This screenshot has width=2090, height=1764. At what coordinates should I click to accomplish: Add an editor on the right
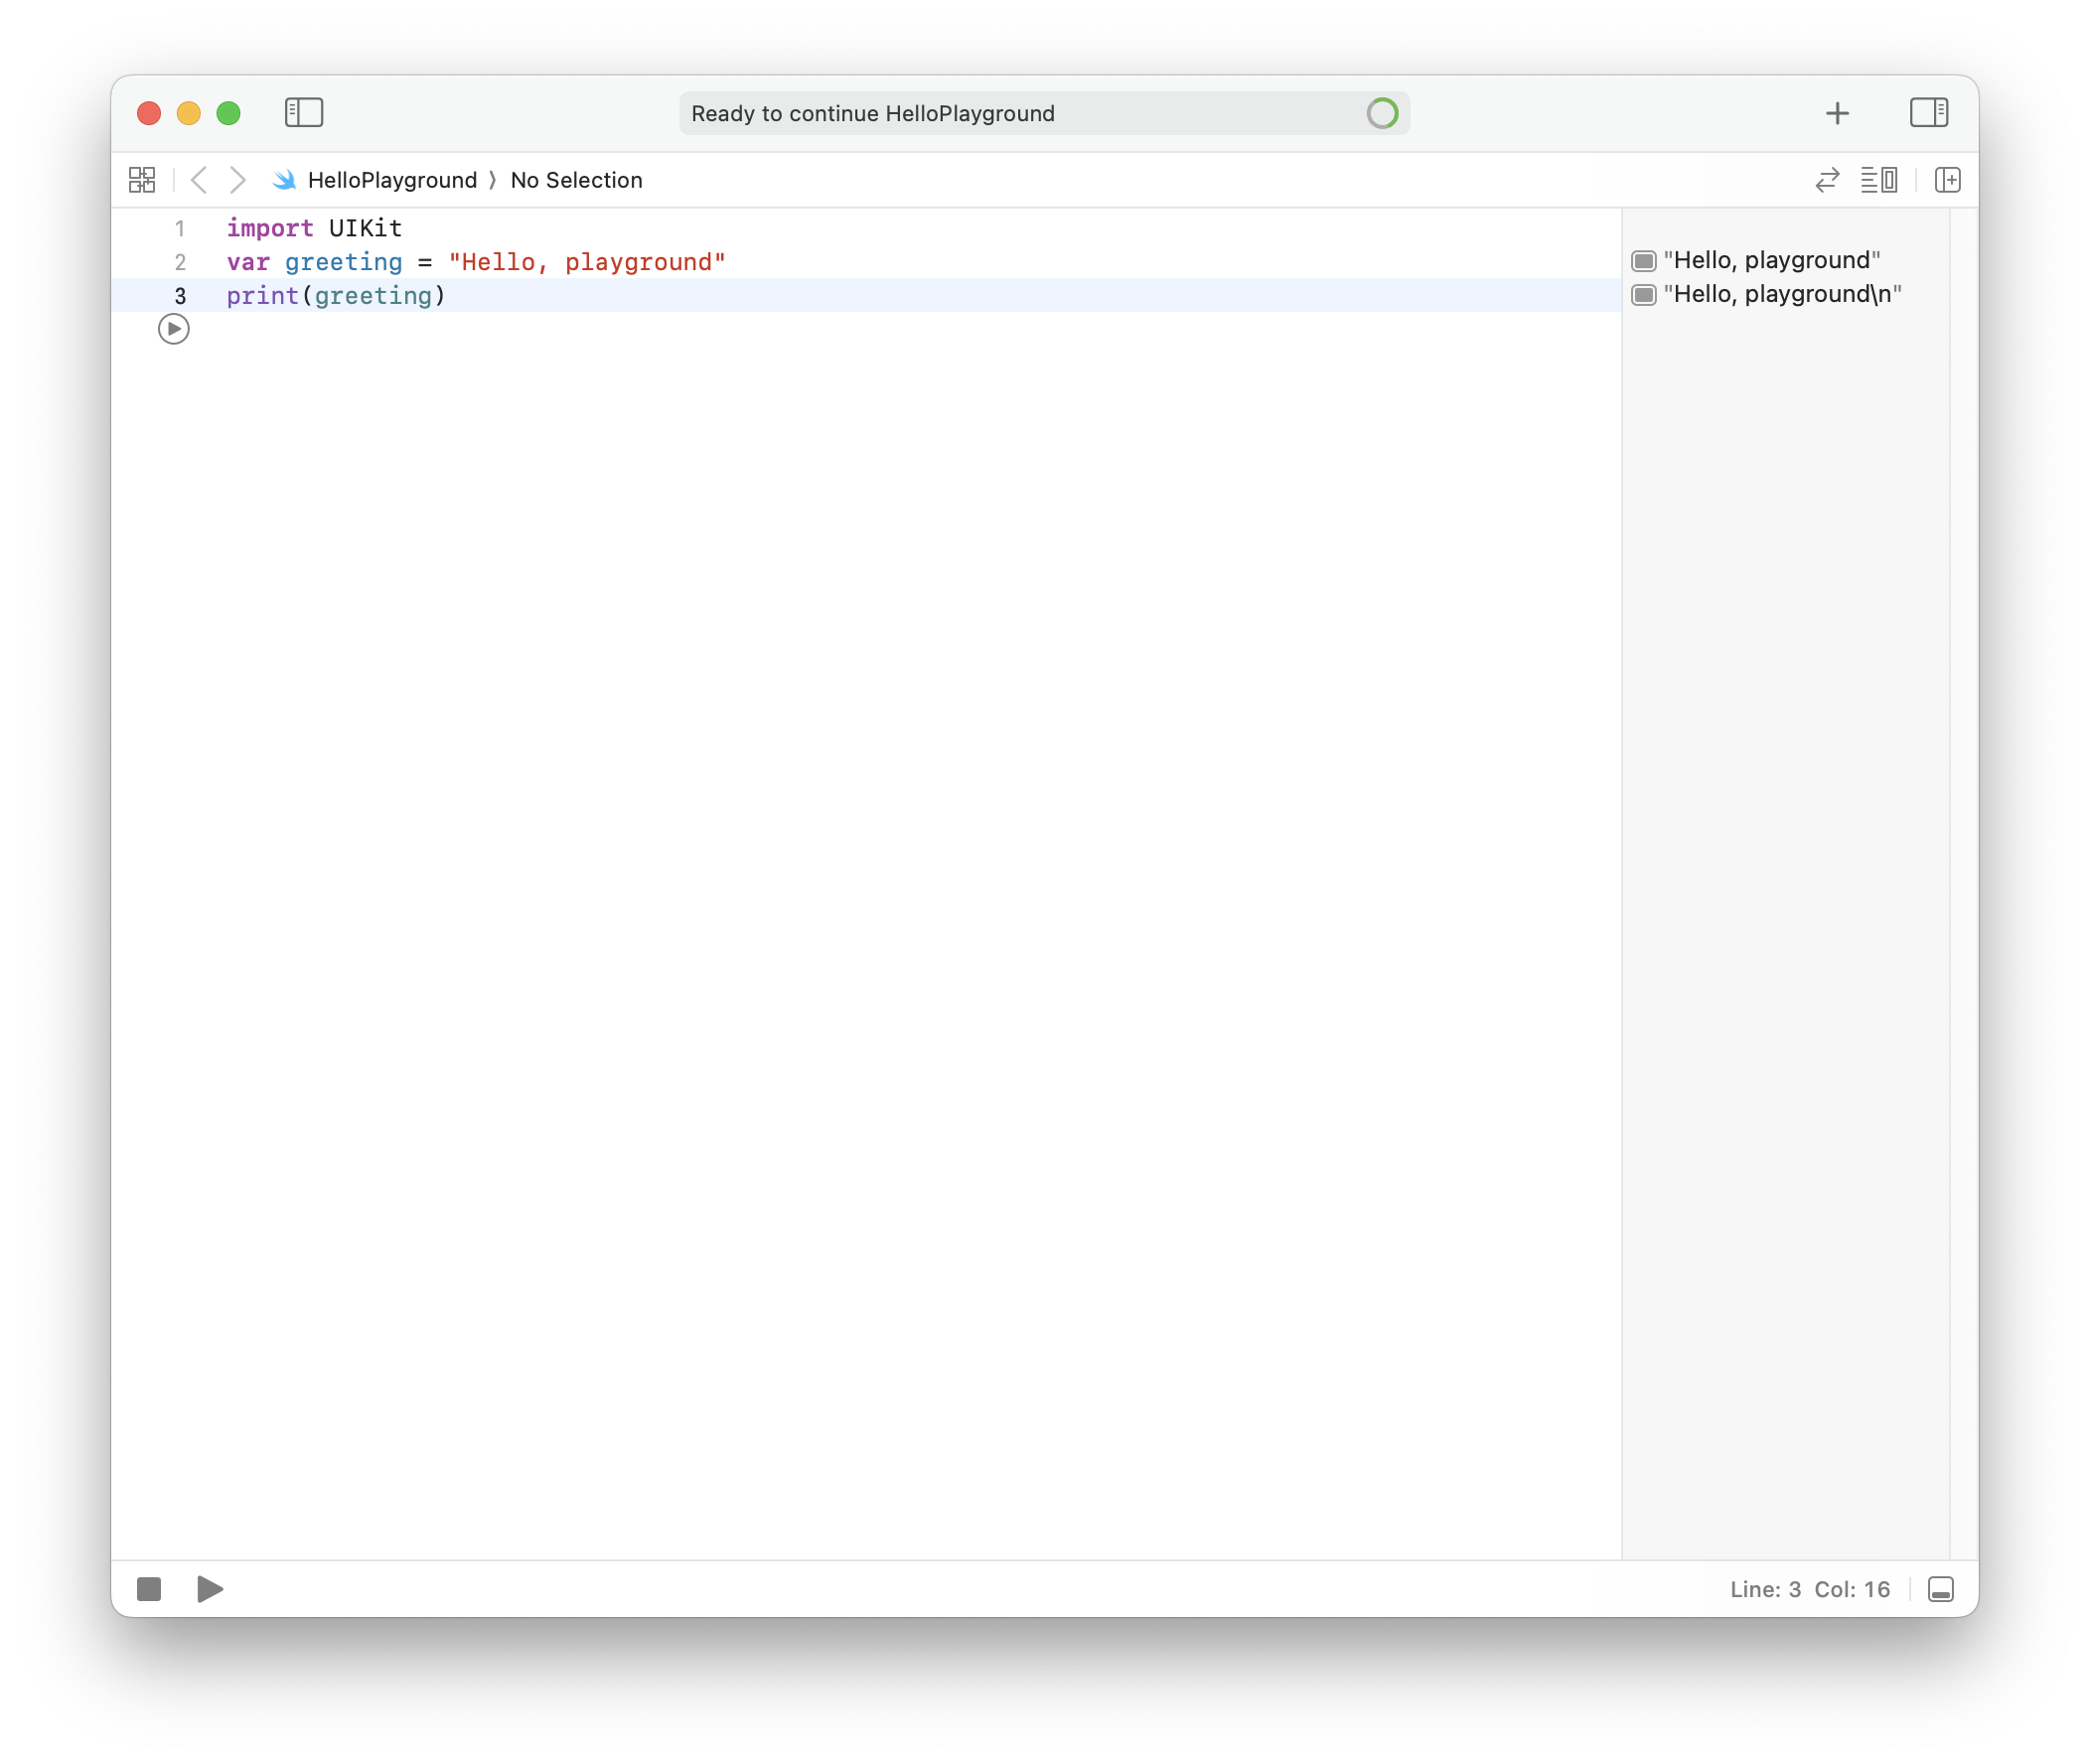click(x=1947, y=180)
